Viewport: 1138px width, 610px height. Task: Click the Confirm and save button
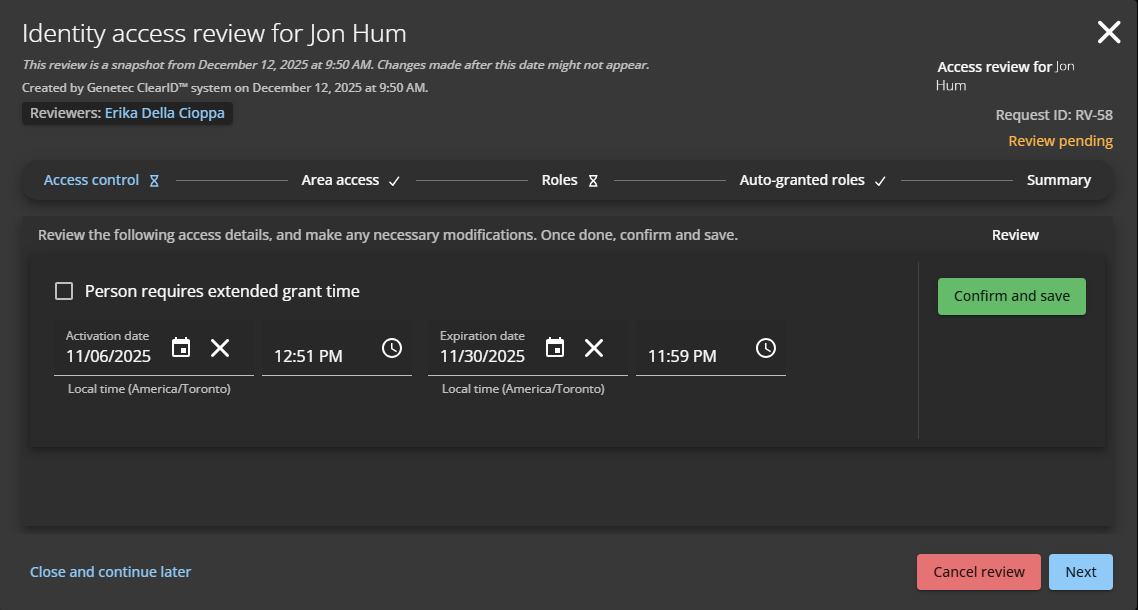pyautogui.click(x=1011, y=296)
